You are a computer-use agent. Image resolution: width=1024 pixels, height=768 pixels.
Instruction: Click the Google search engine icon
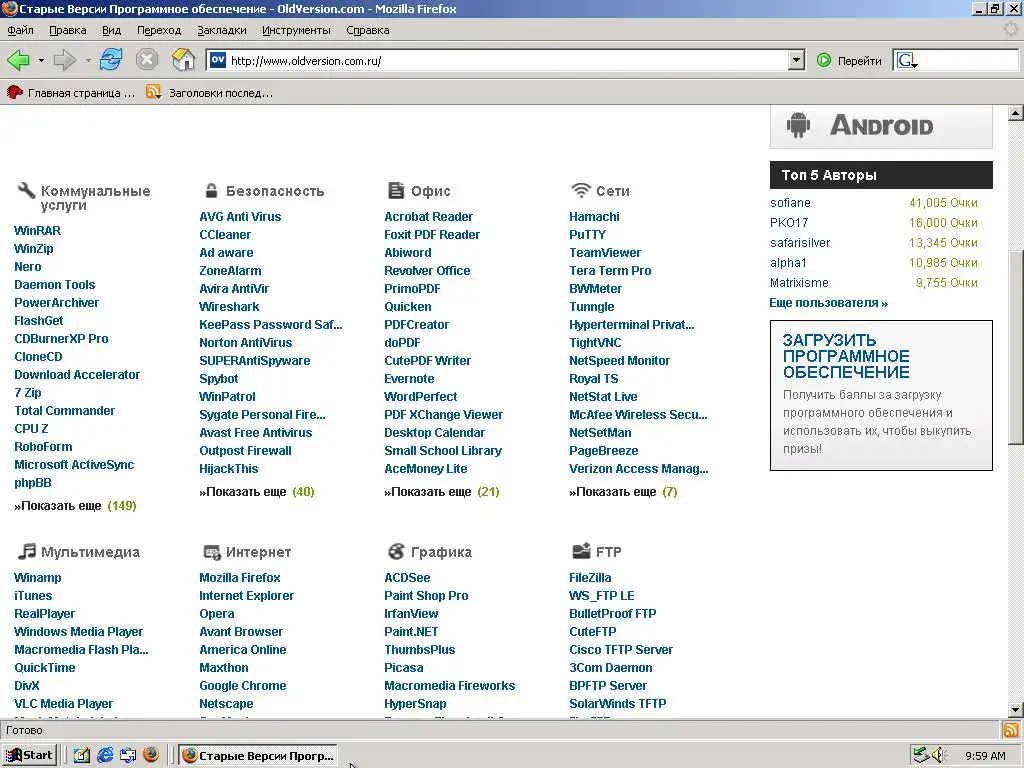[x=906, y=61]
